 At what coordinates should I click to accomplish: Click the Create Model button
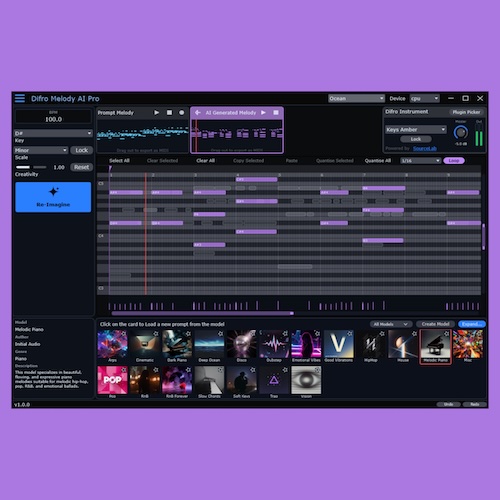coord(435,324)
